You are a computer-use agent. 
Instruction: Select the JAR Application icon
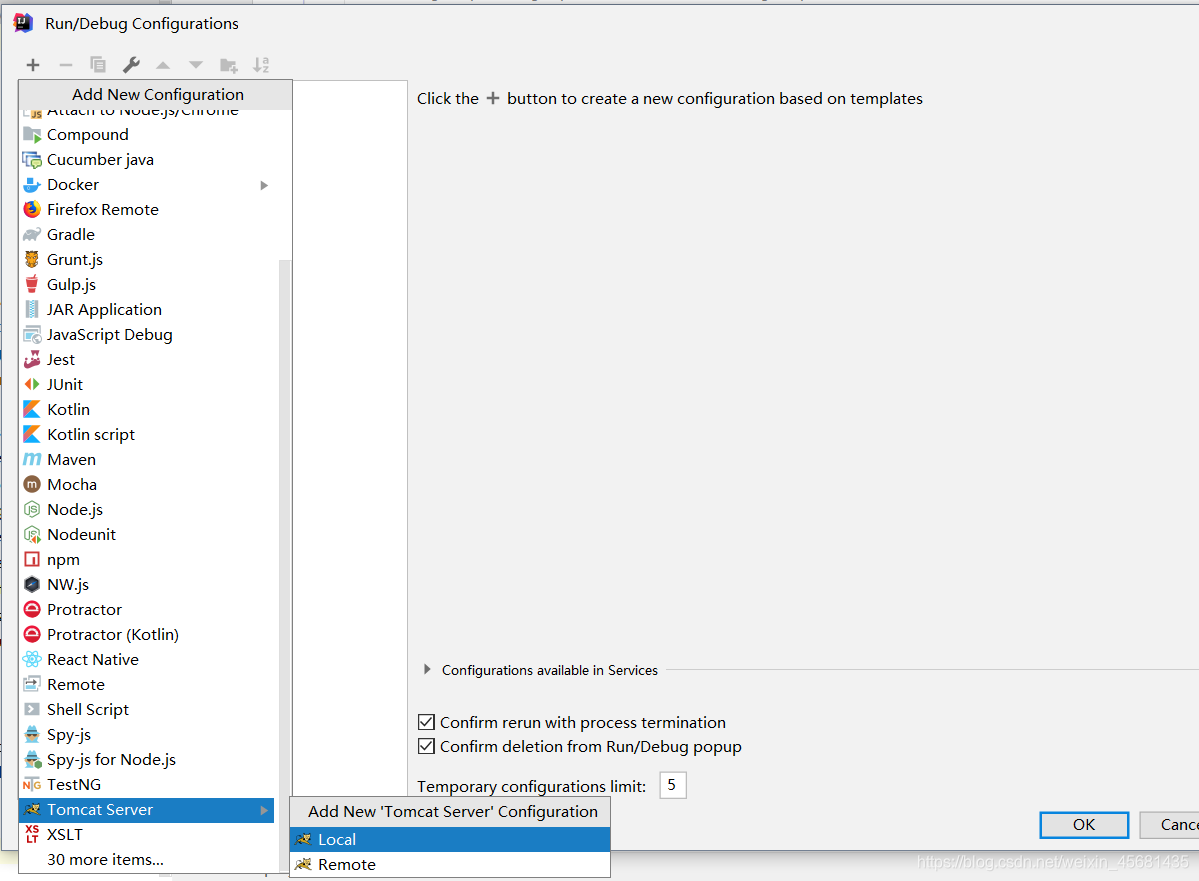(32, 310)
